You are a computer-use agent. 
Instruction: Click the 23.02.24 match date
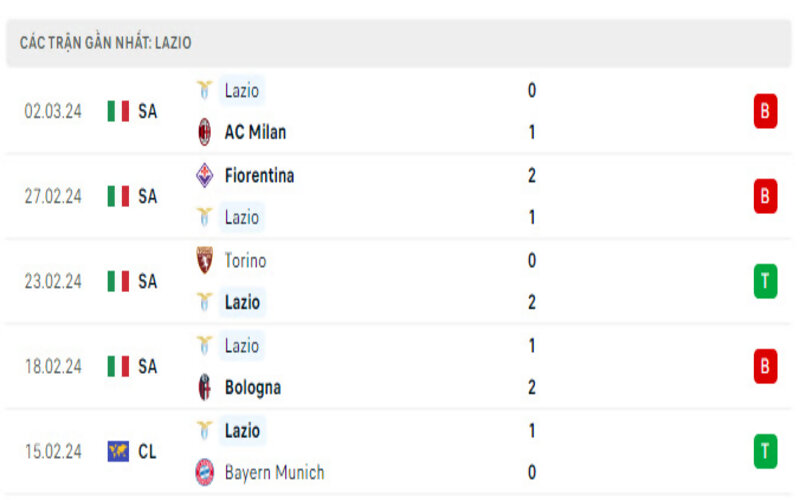[53, 282]
